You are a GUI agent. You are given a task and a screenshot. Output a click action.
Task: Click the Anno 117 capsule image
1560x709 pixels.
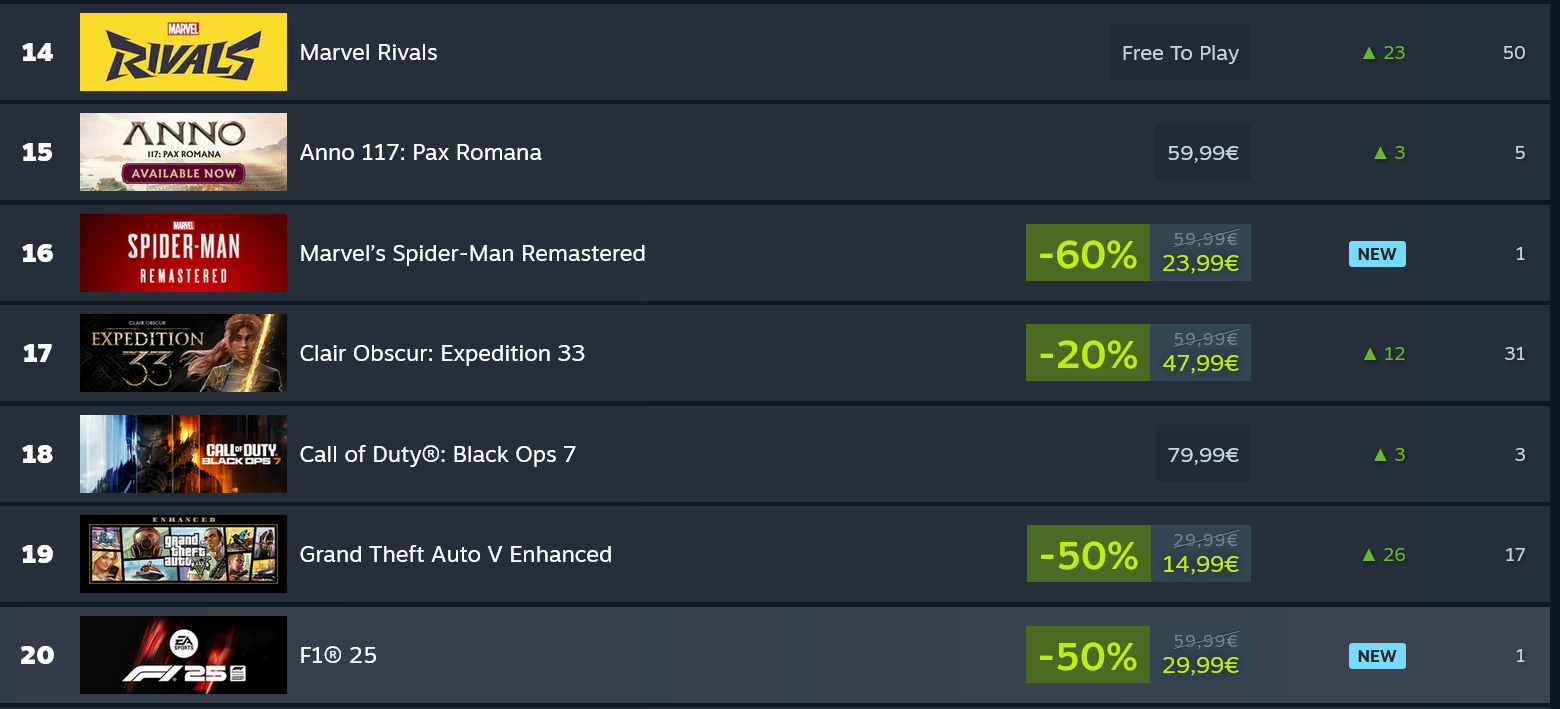[x=183, y=152]
